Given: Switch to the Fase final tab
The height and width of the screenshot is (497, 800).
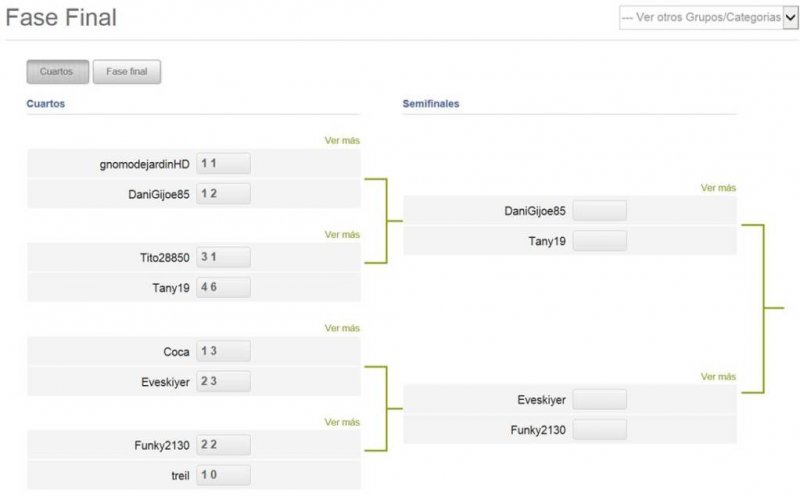Looking at the screenshot, I should pyautogui.click(x=127, y=71).
